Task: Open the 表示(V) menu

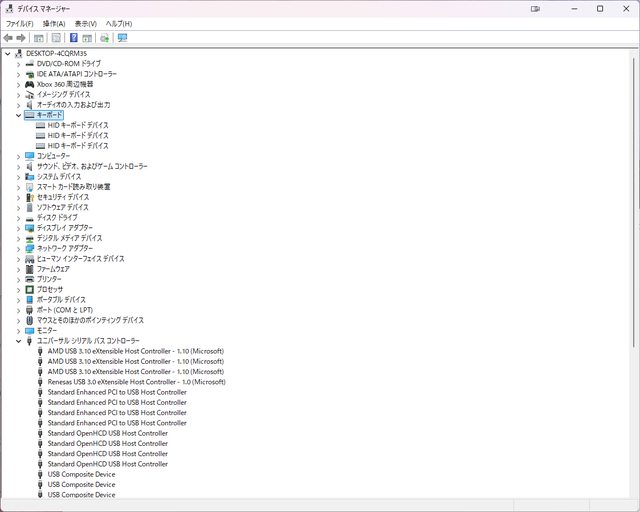Action: [x=86, y=23]
